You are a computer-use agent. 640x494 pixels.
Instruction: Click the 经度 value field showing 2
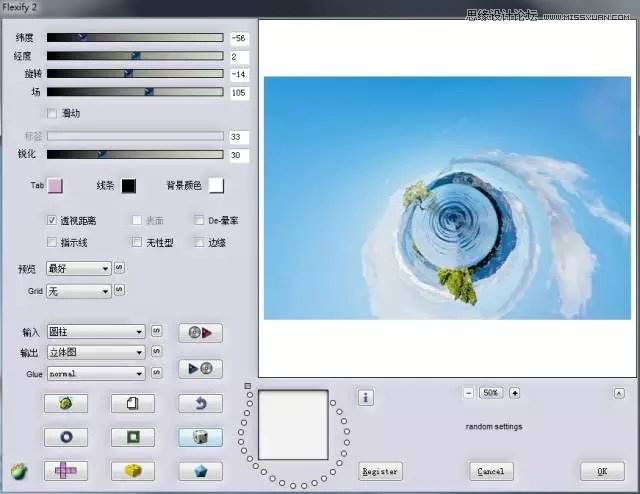[239, 57]
